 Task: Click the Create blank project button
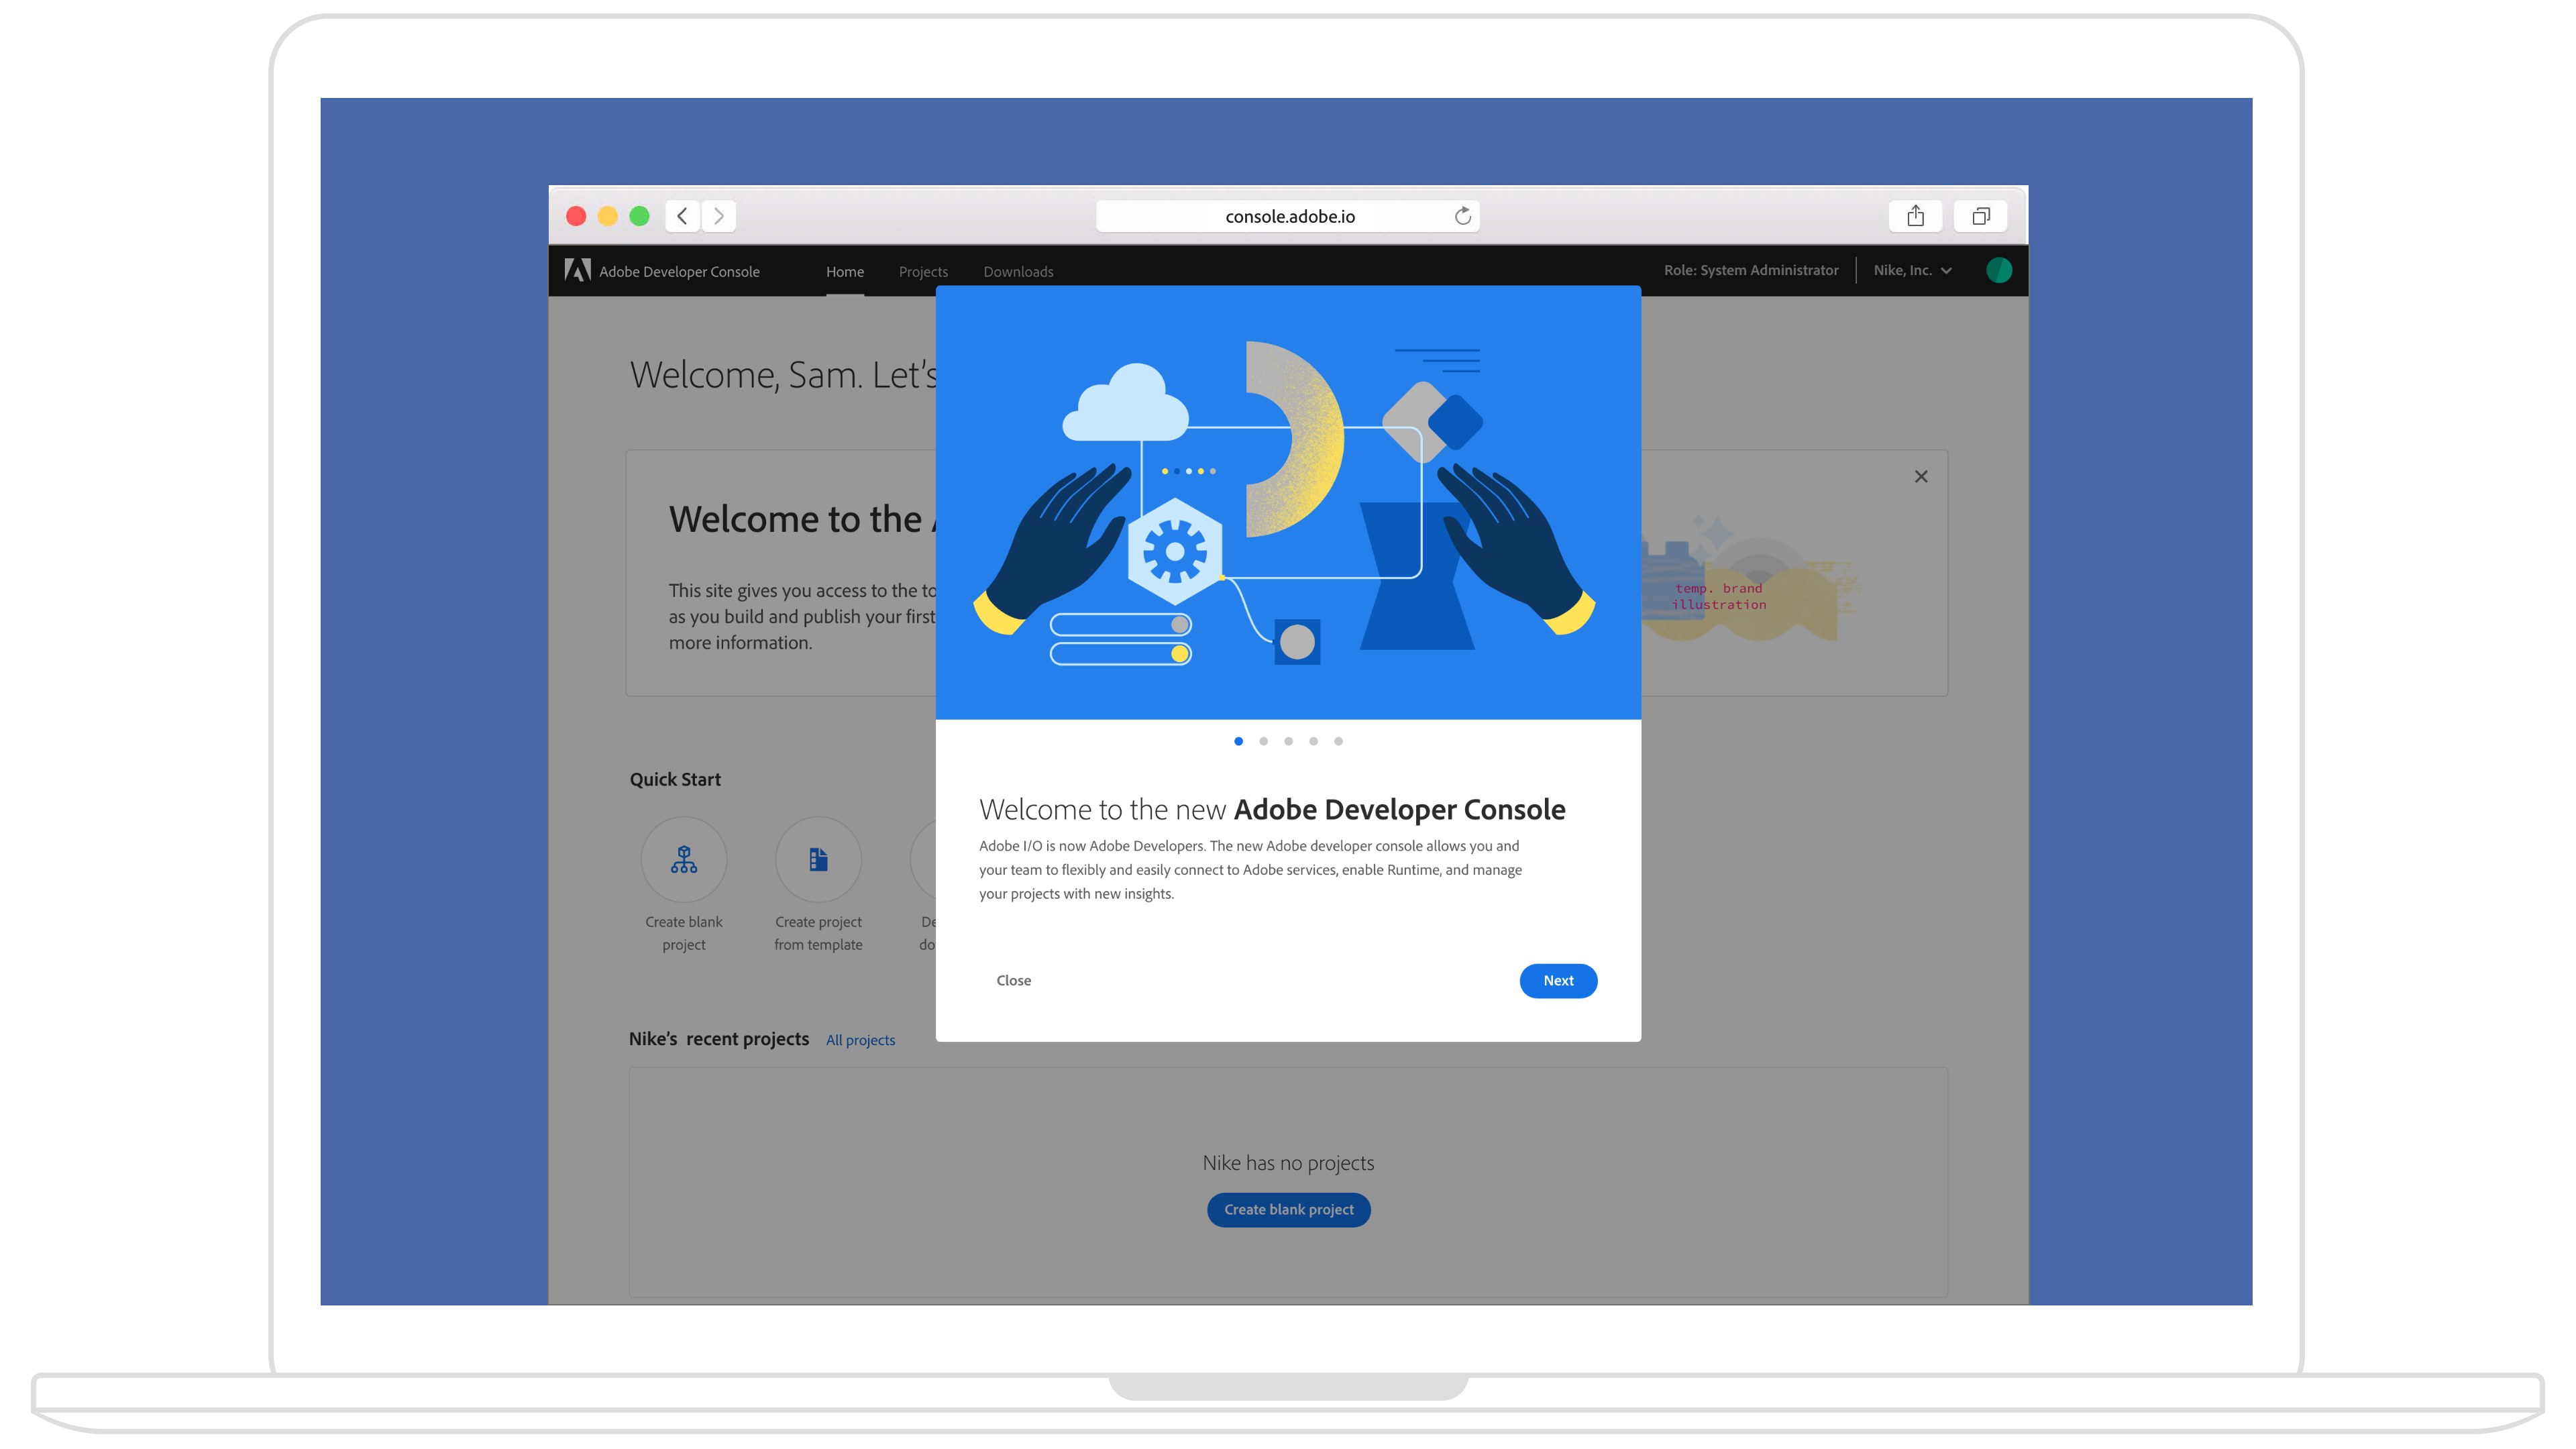point(1288,1208)
